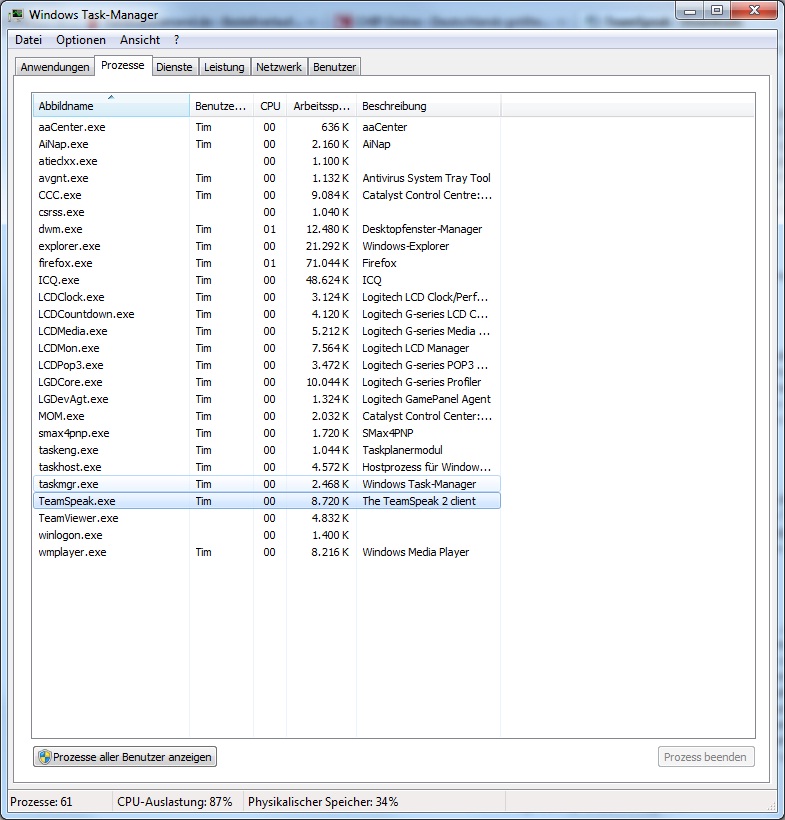Select the LCDMon.exe process
This screenshot has width=785, height=820.
pyautogui.click(x=267, y=348)
